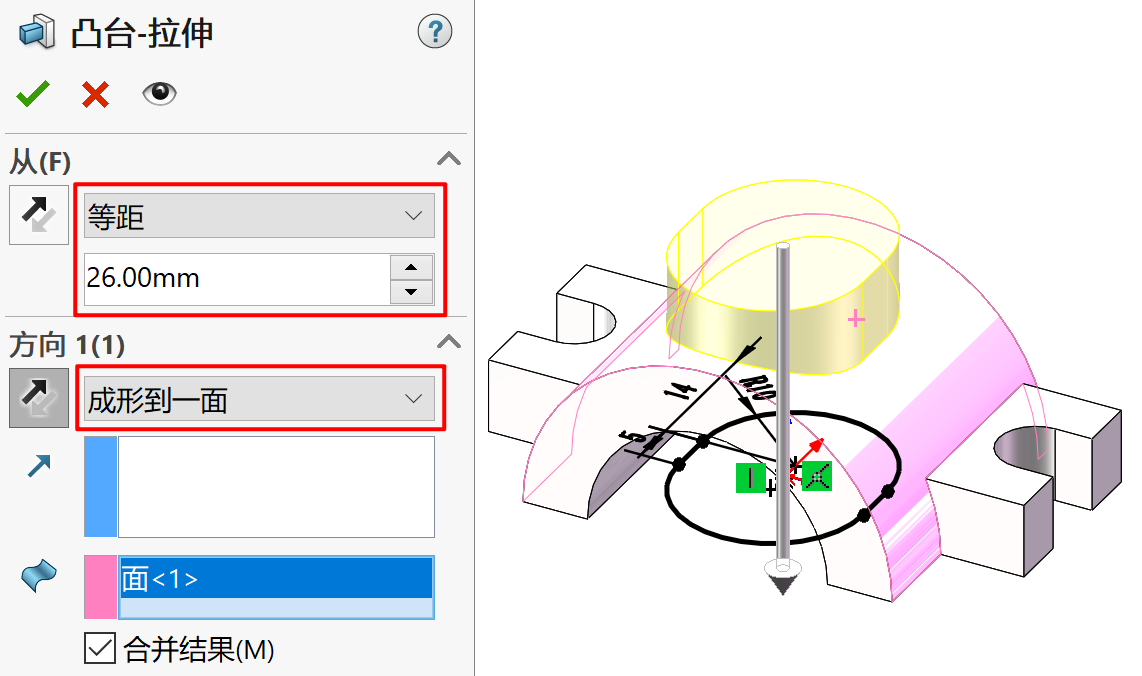Click the 26.00mm offset input field
The image size is (1142, 676).
click(x=237, y=279)
